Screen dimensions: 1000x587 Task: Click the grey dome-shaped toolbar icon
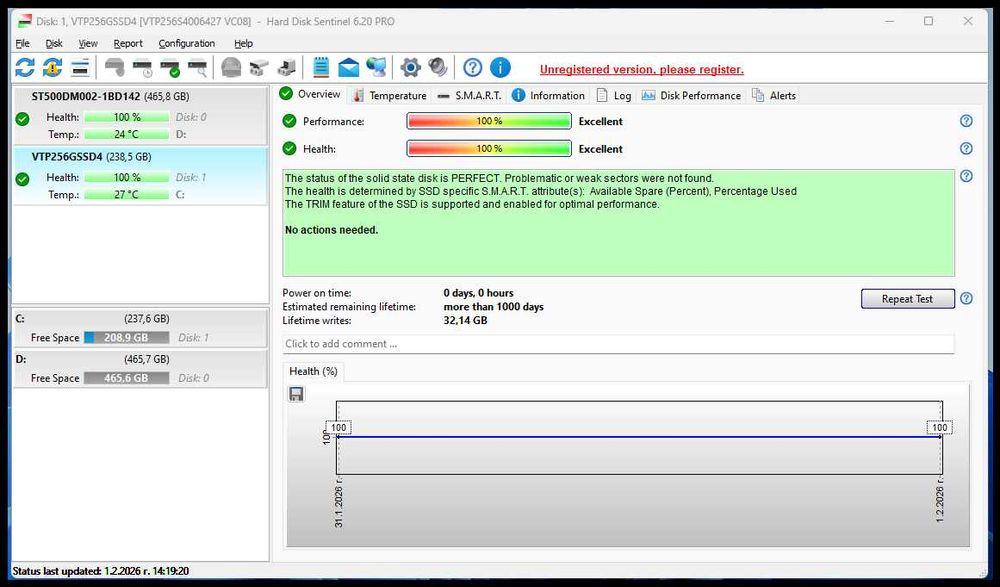click(231, 67)
